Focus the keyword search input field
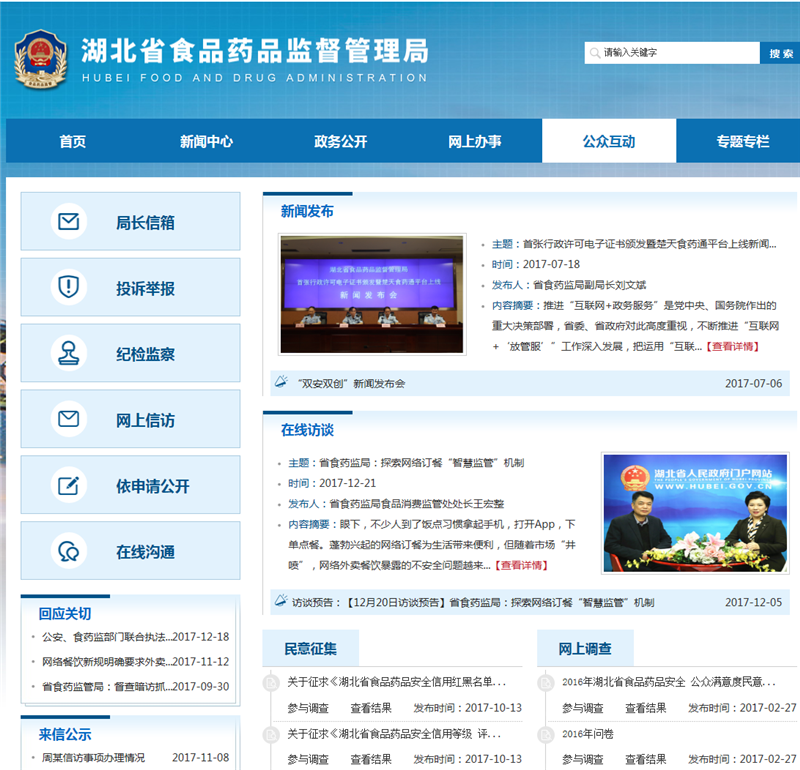The height and width of the screenshot is (770, 800). [672, 53]
